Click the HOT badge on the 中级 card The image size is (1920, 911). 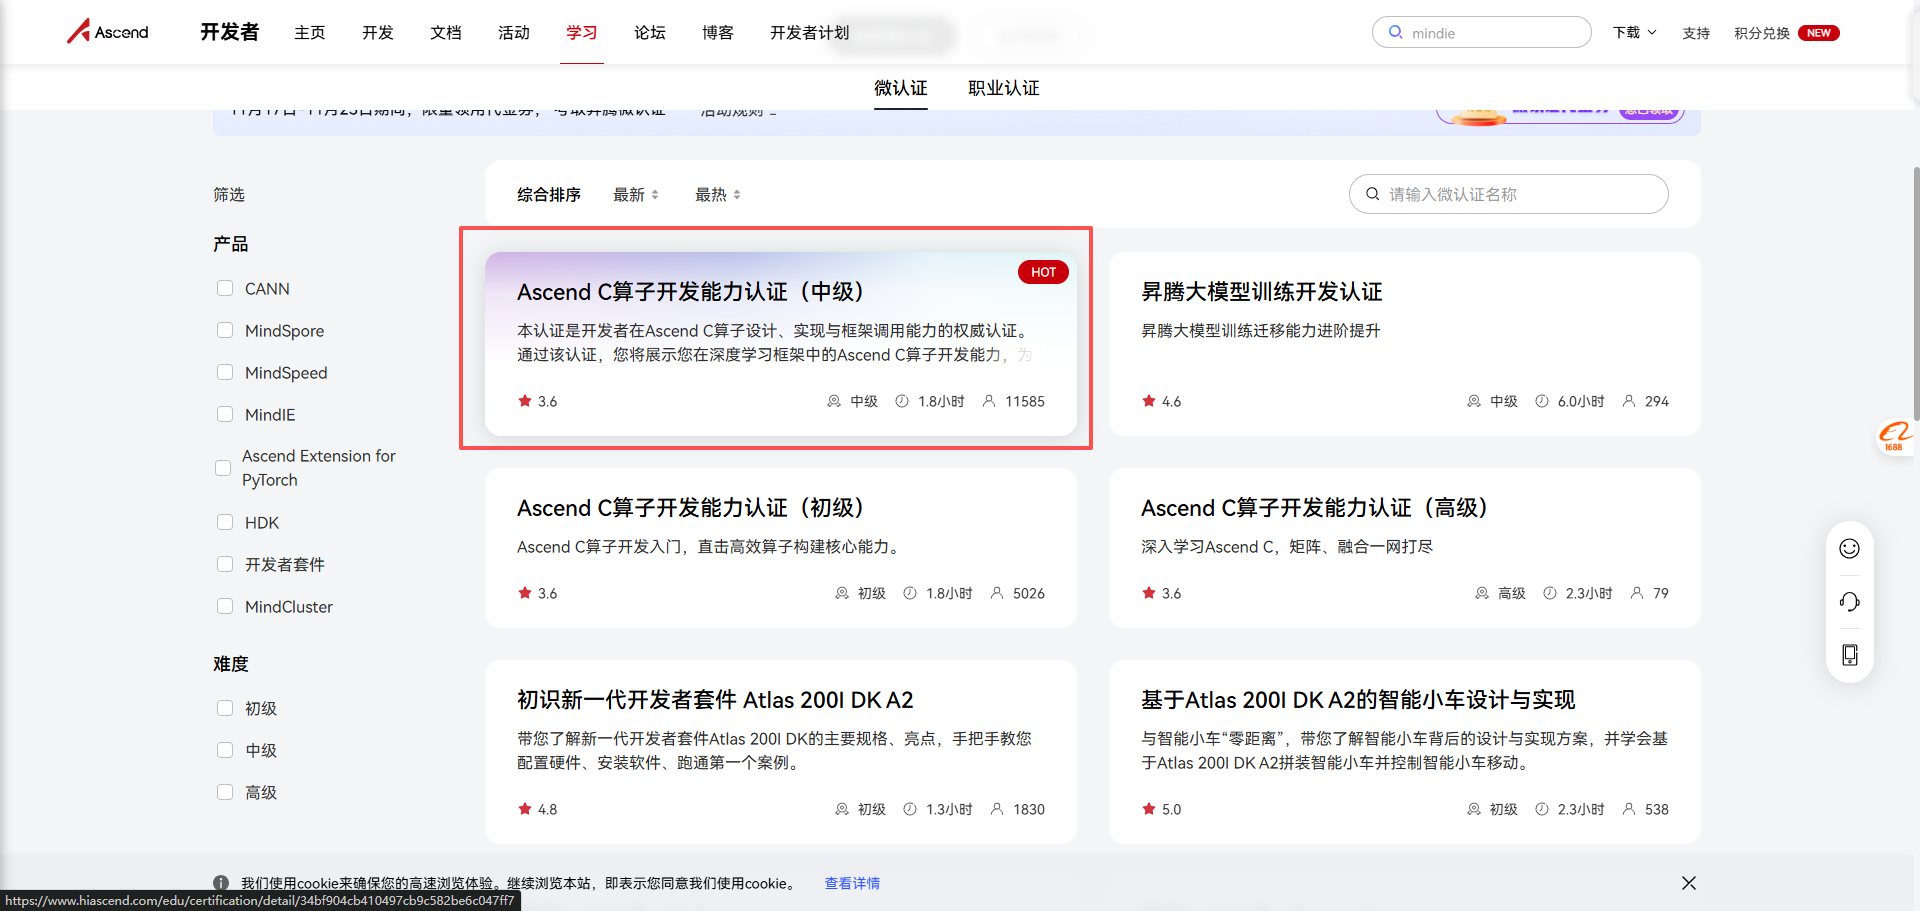1043,272
